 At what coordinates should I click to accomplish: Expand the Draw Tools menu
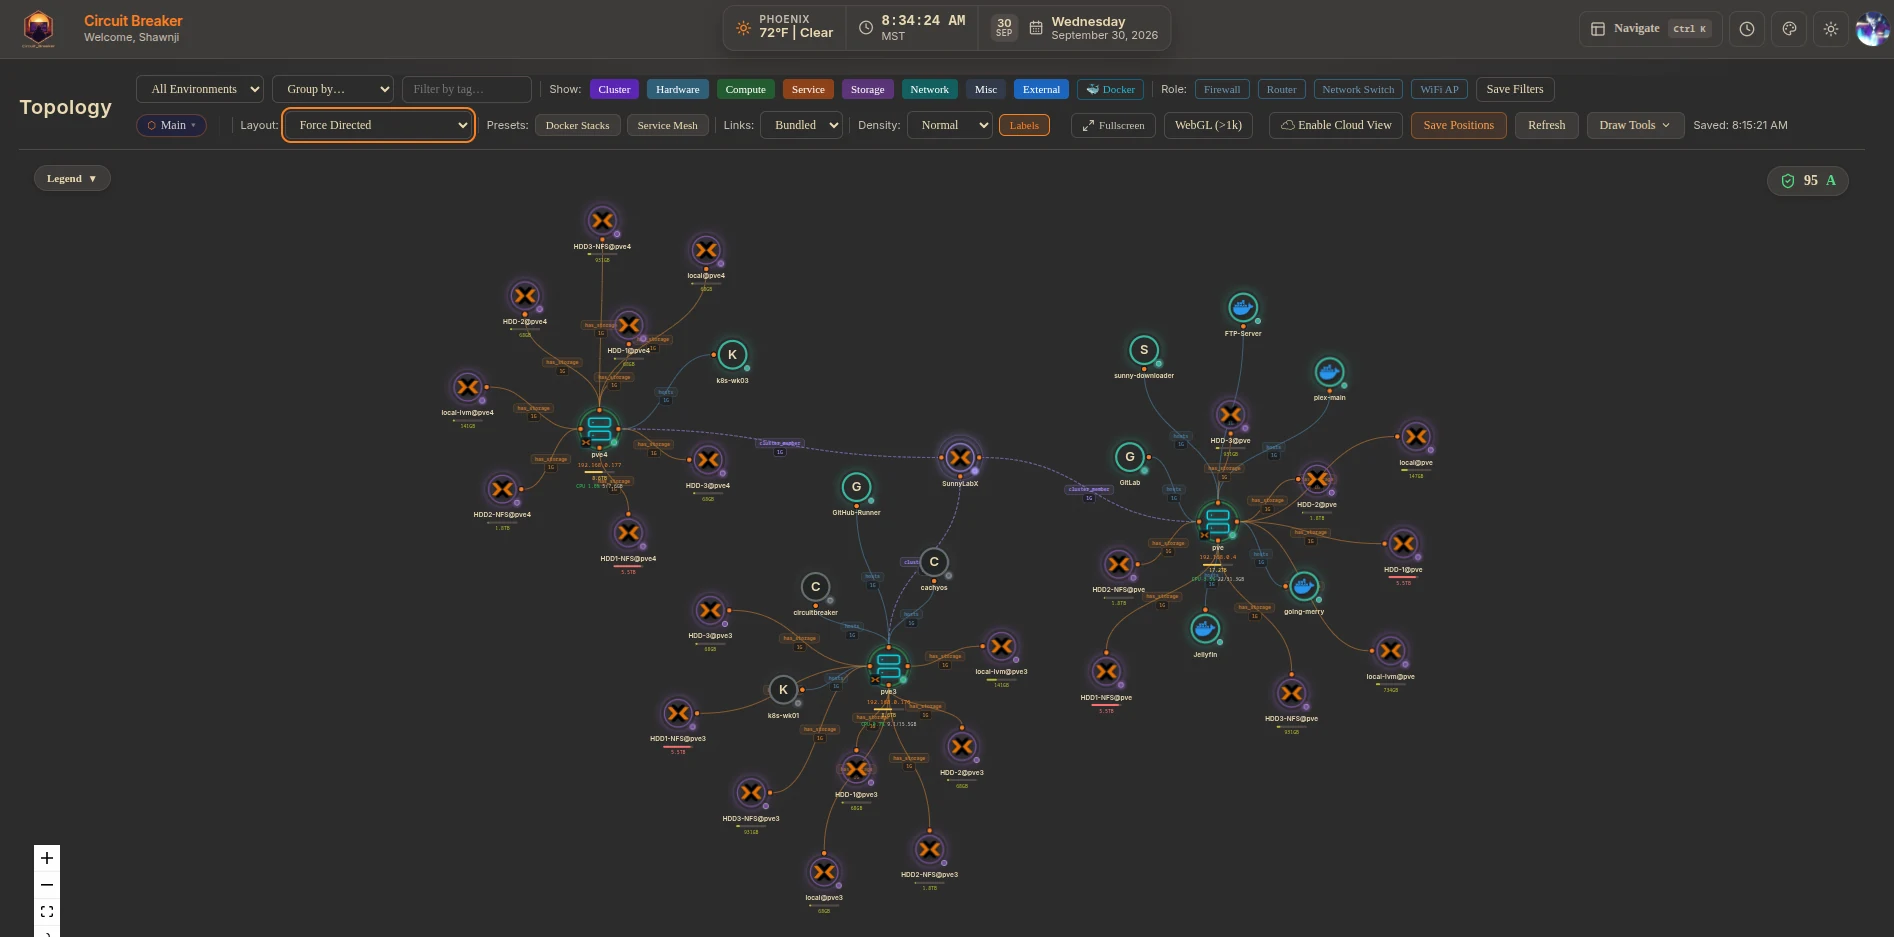[1635, 125]
